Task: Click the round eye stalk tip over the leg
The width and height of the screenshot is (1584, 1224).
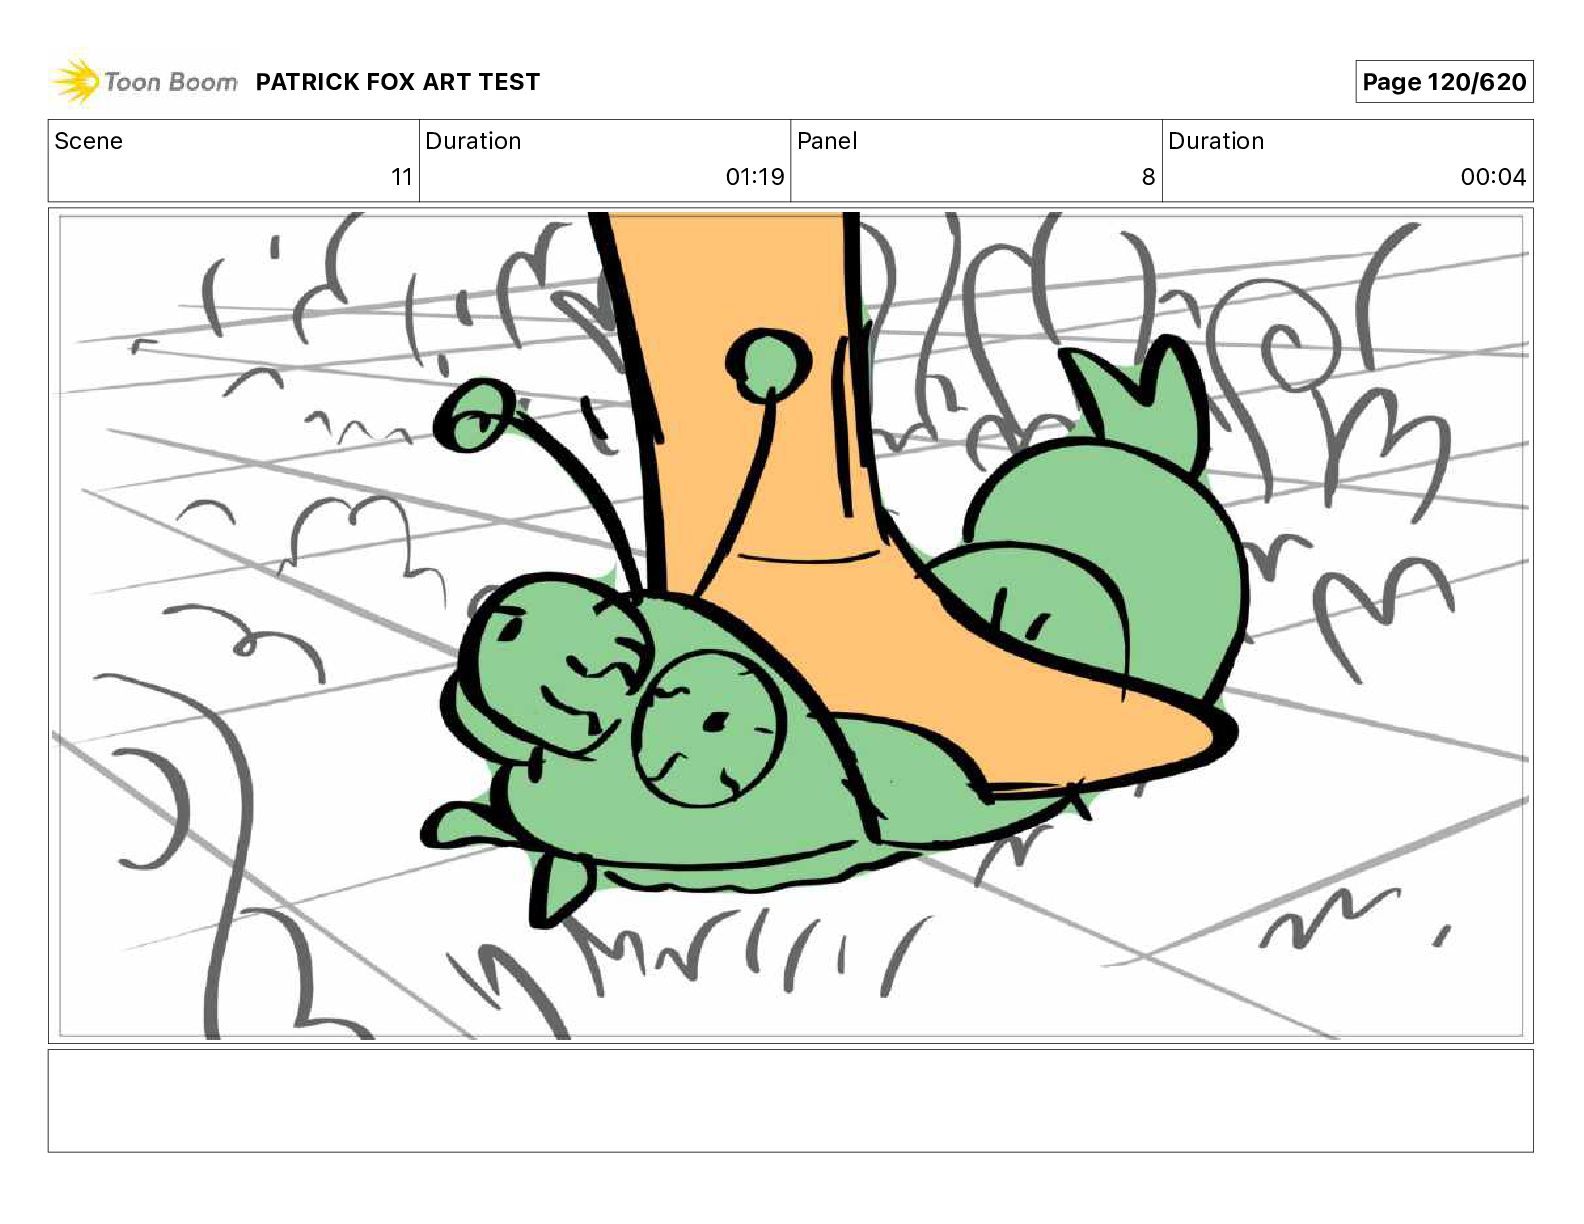Action: tap(768, 363)
